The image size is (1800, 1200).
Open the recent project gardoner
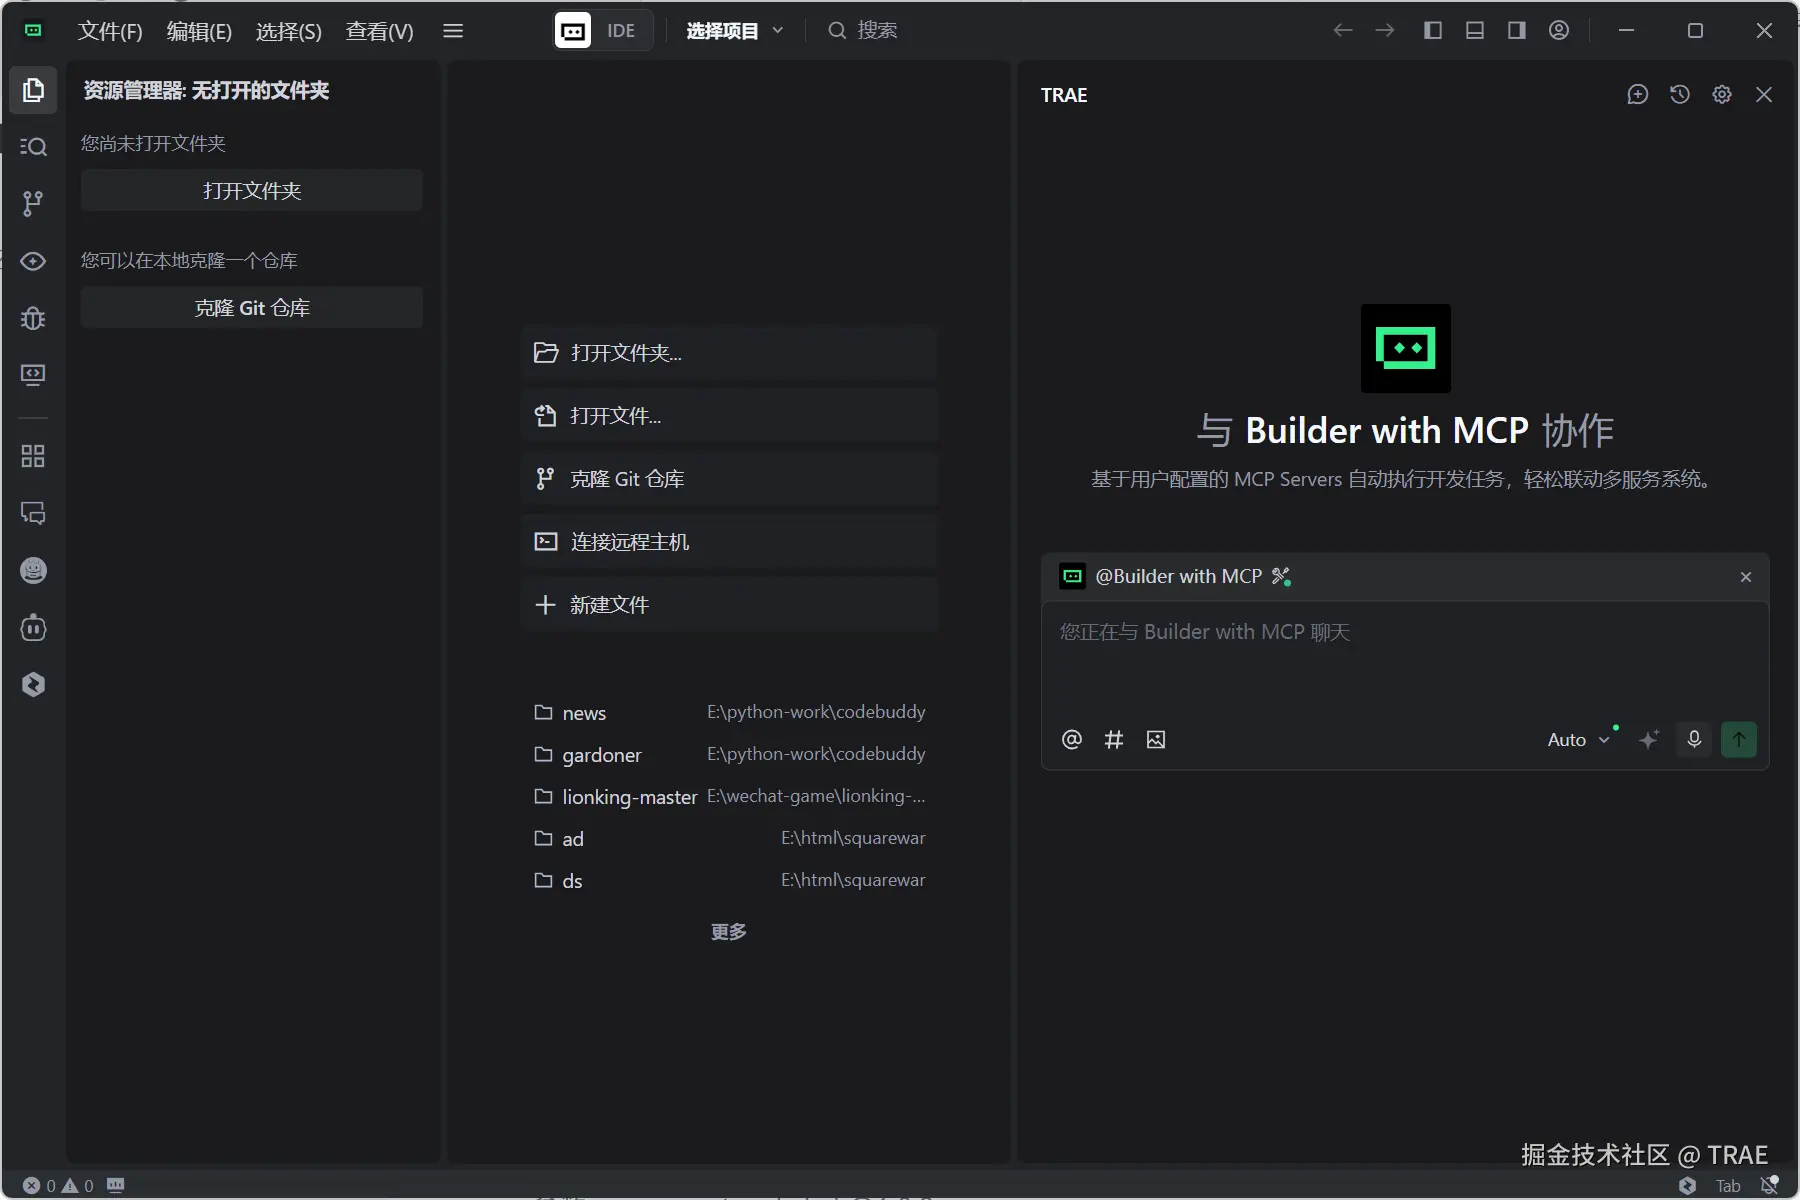(x=729, y=755)
